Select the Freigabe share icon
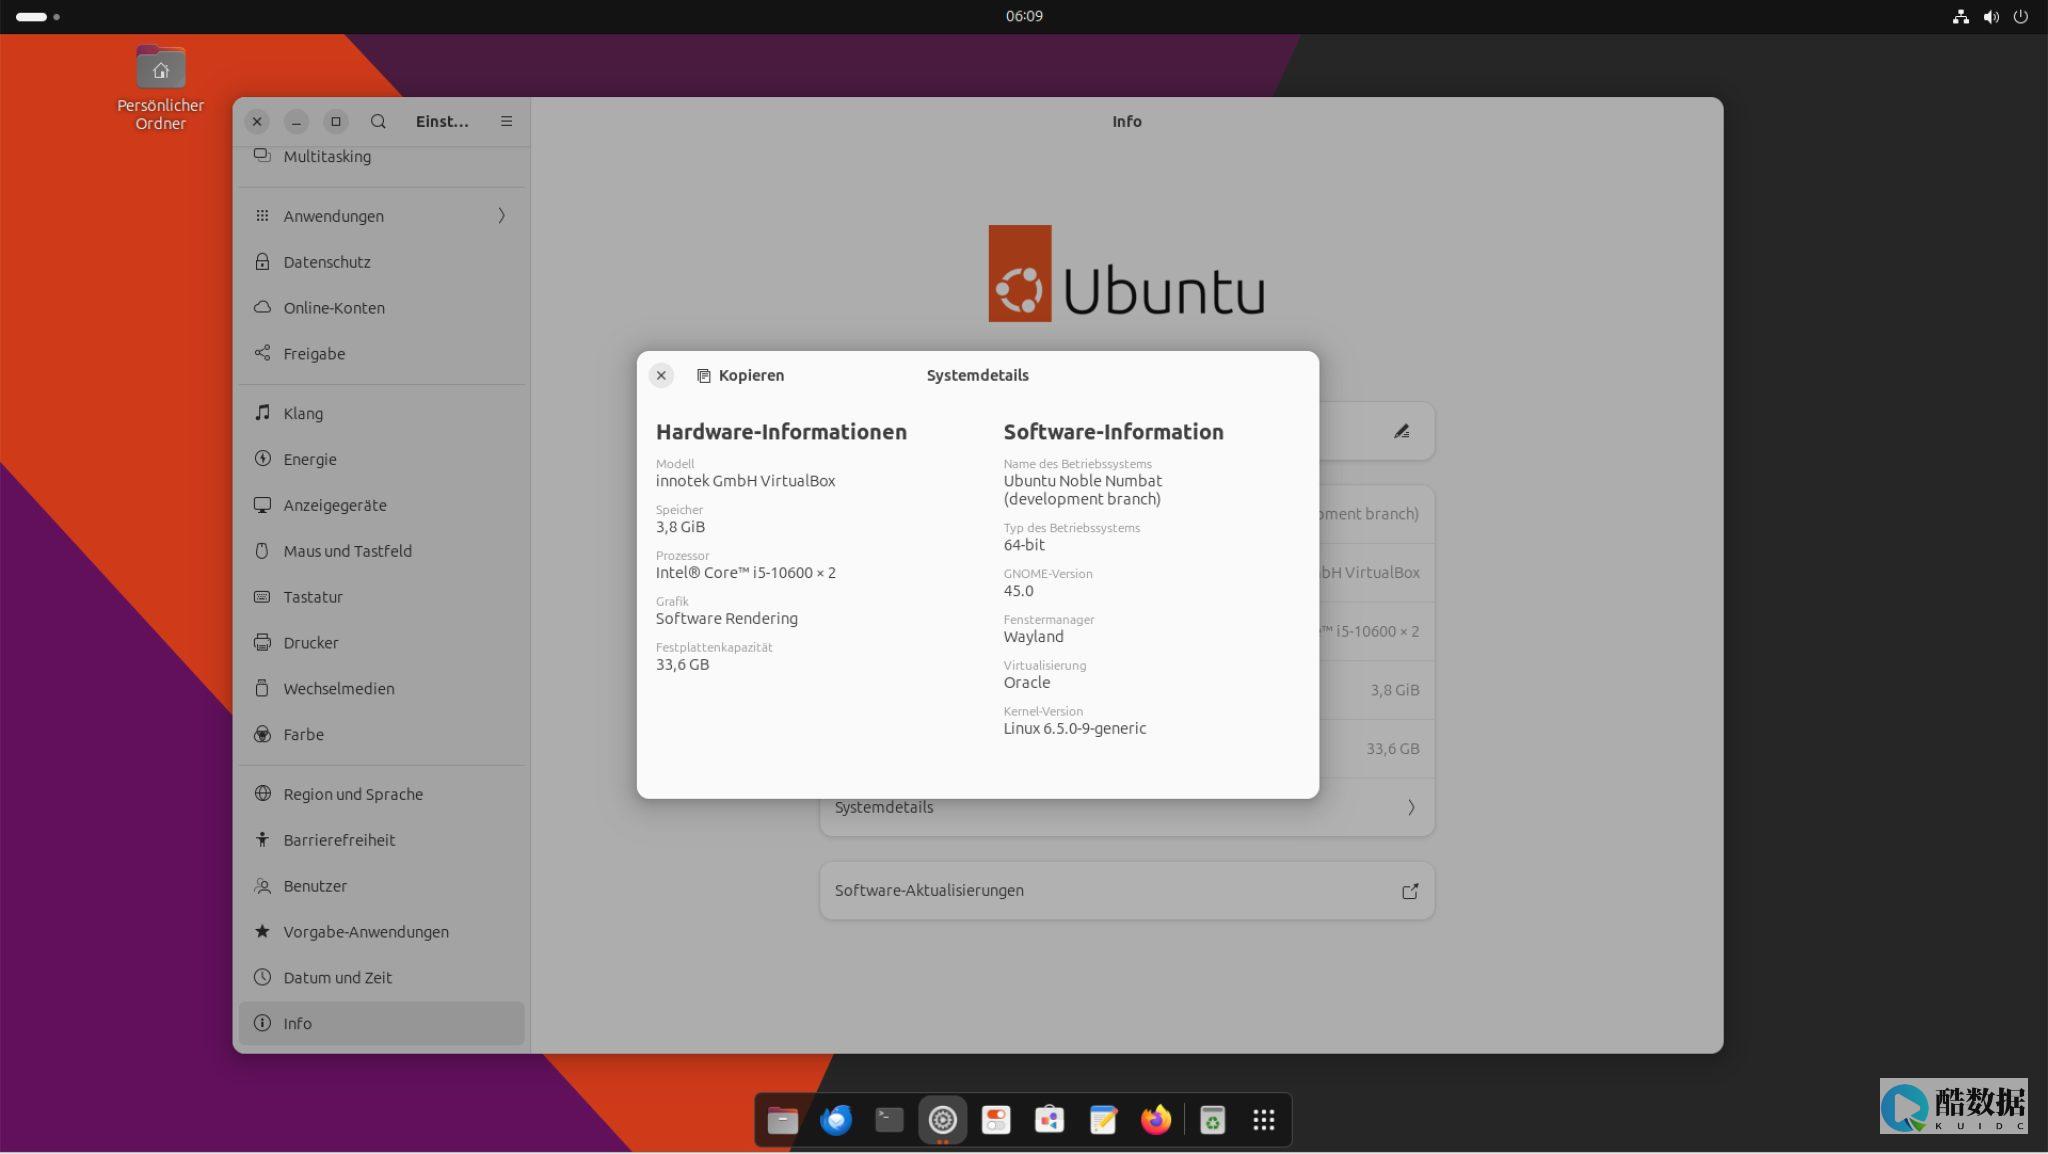The height and width of the screenshot is (1154, 2048). point(262,353)
